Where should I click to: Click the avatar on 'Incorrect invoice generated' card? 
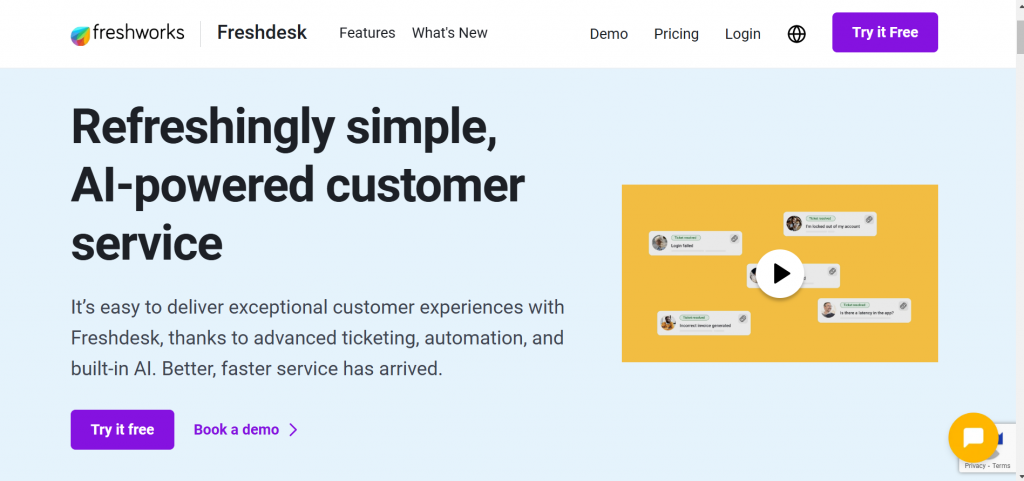667,322
